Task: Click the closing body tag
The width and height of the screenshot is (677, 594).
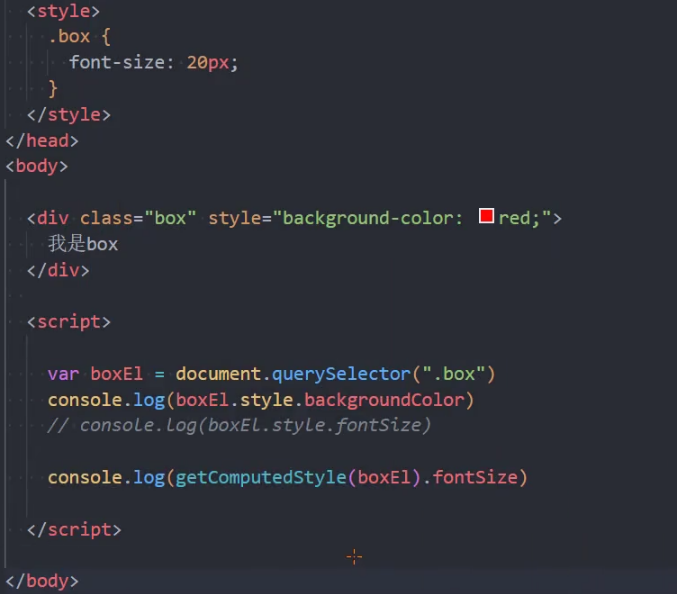Action: click(42, 581)
